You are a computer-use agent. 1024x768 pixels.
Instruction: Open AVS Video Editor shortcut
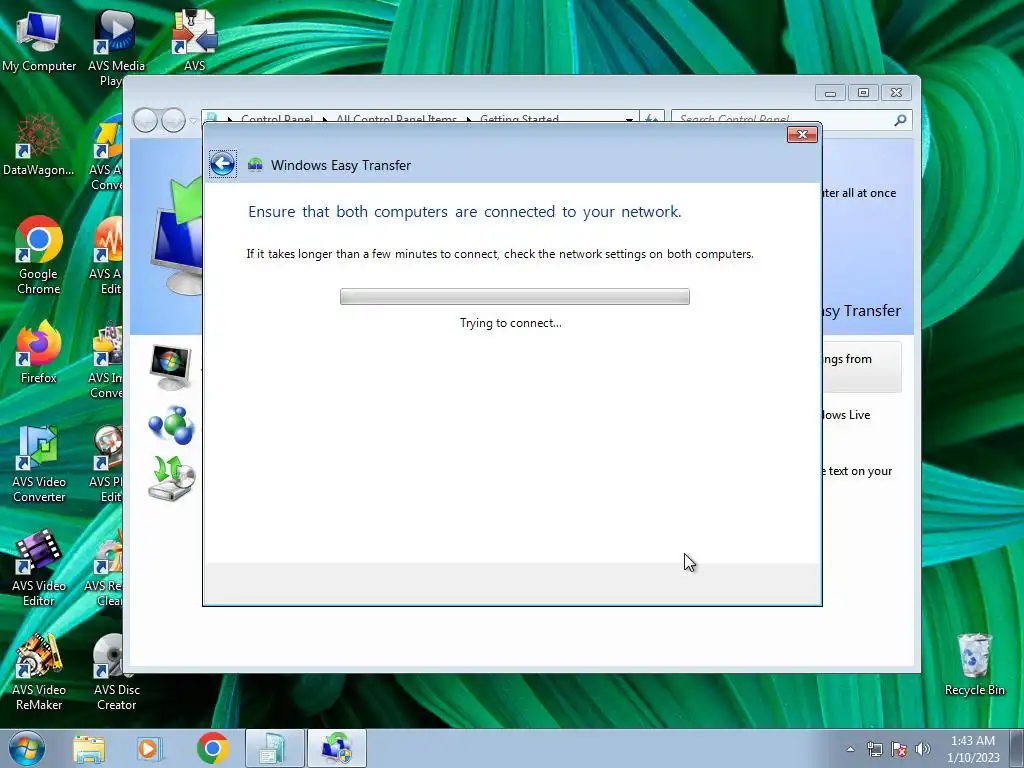(39, 568)
